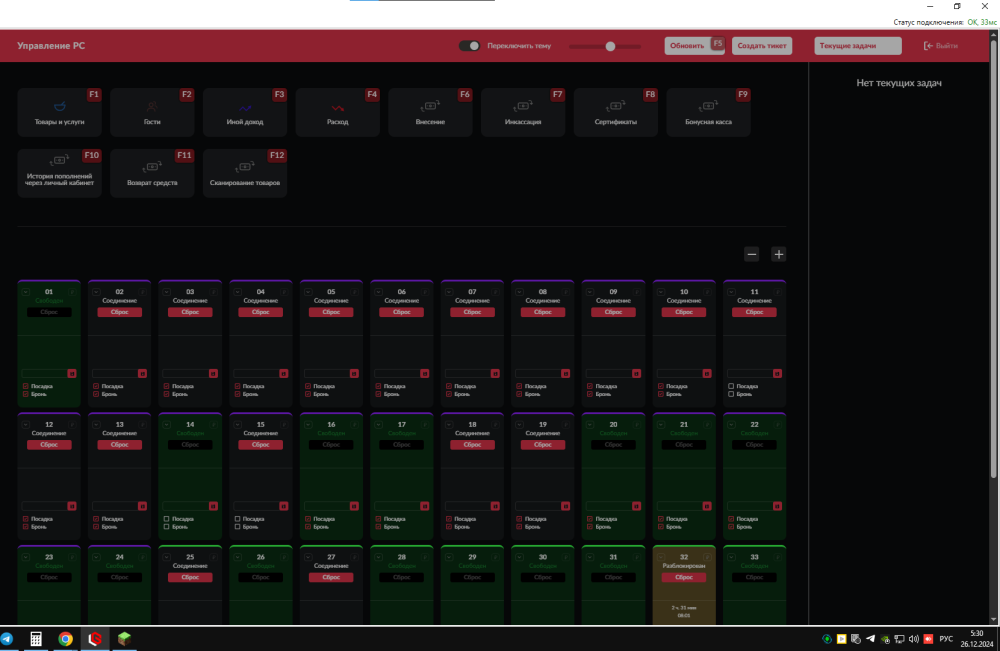Open Текущие задачи tasks panel
The image size is (1000, 651).
(858, 46)
